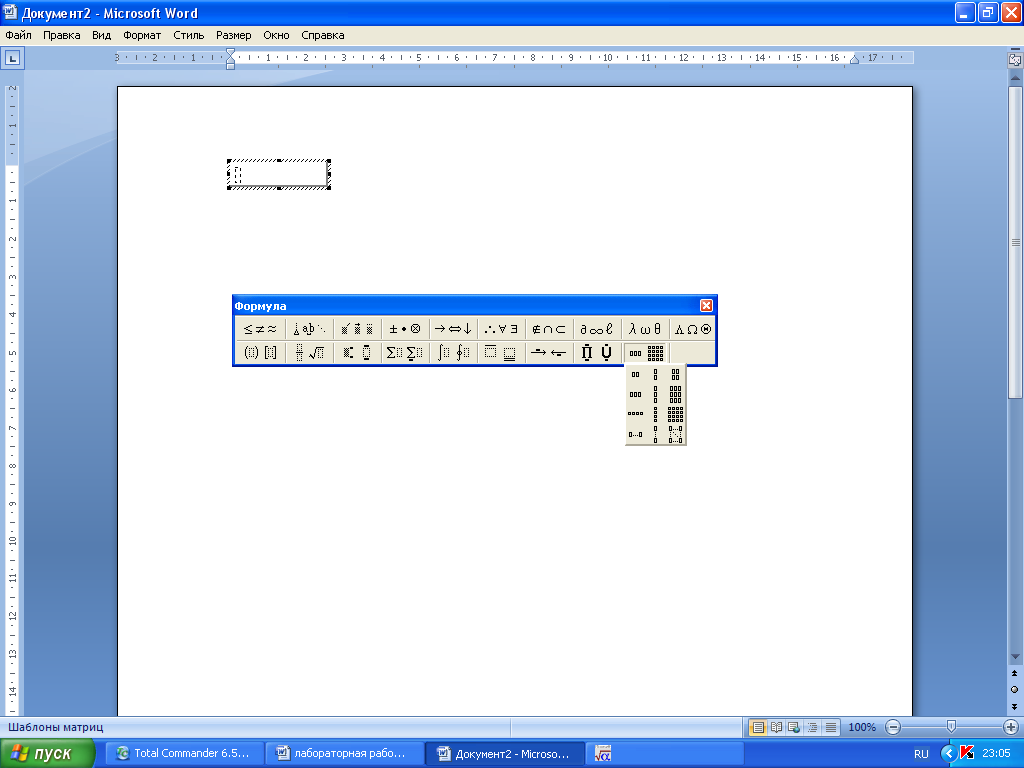Screen dimensions: 1024x768
Task: Open the labeled arrow templates palette
Action: [x=549, y=353]
